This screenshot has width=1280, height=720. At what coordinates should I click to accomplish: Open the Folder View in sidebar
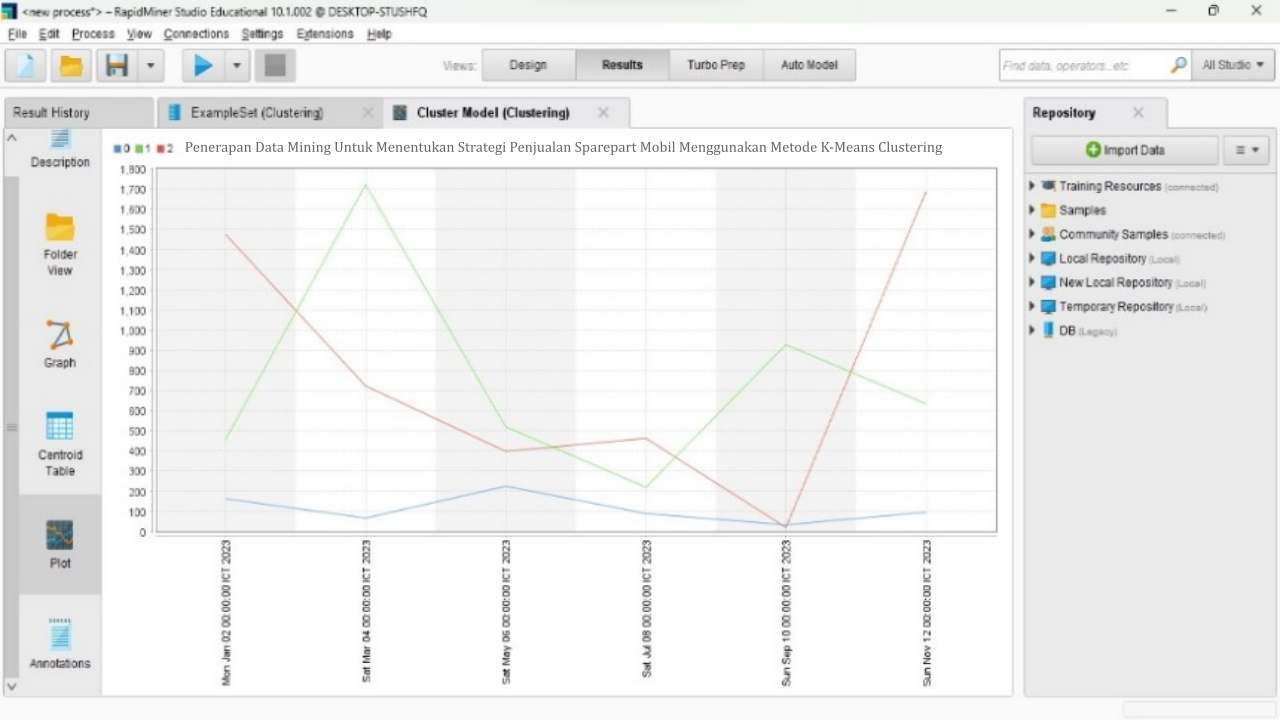click(x=59, y=244)
